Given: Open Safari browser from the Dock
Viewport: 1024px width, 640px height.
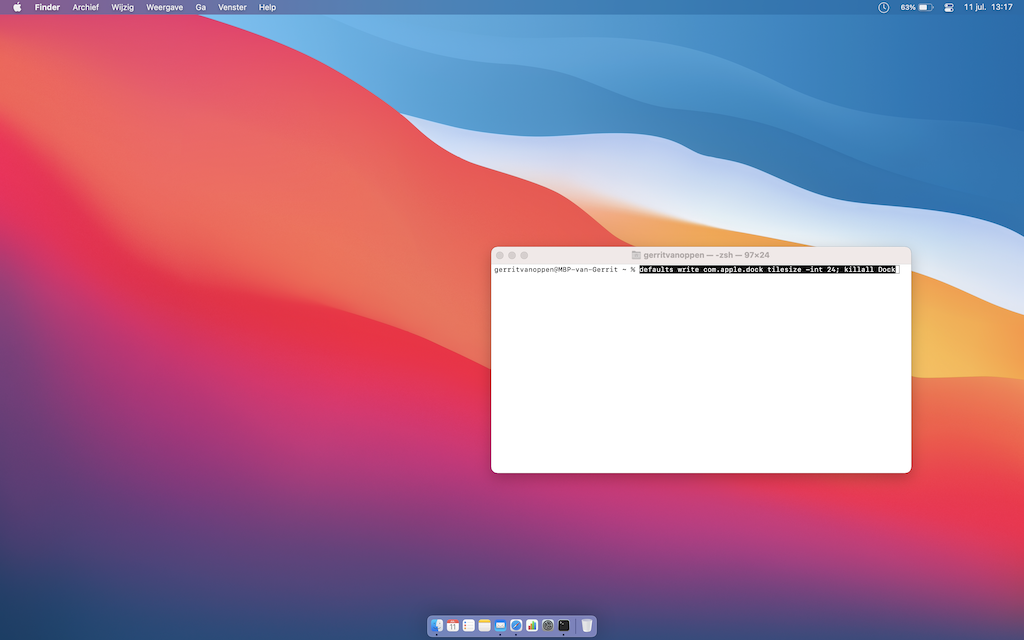Looking at the screenshot, I should [516, 626].
